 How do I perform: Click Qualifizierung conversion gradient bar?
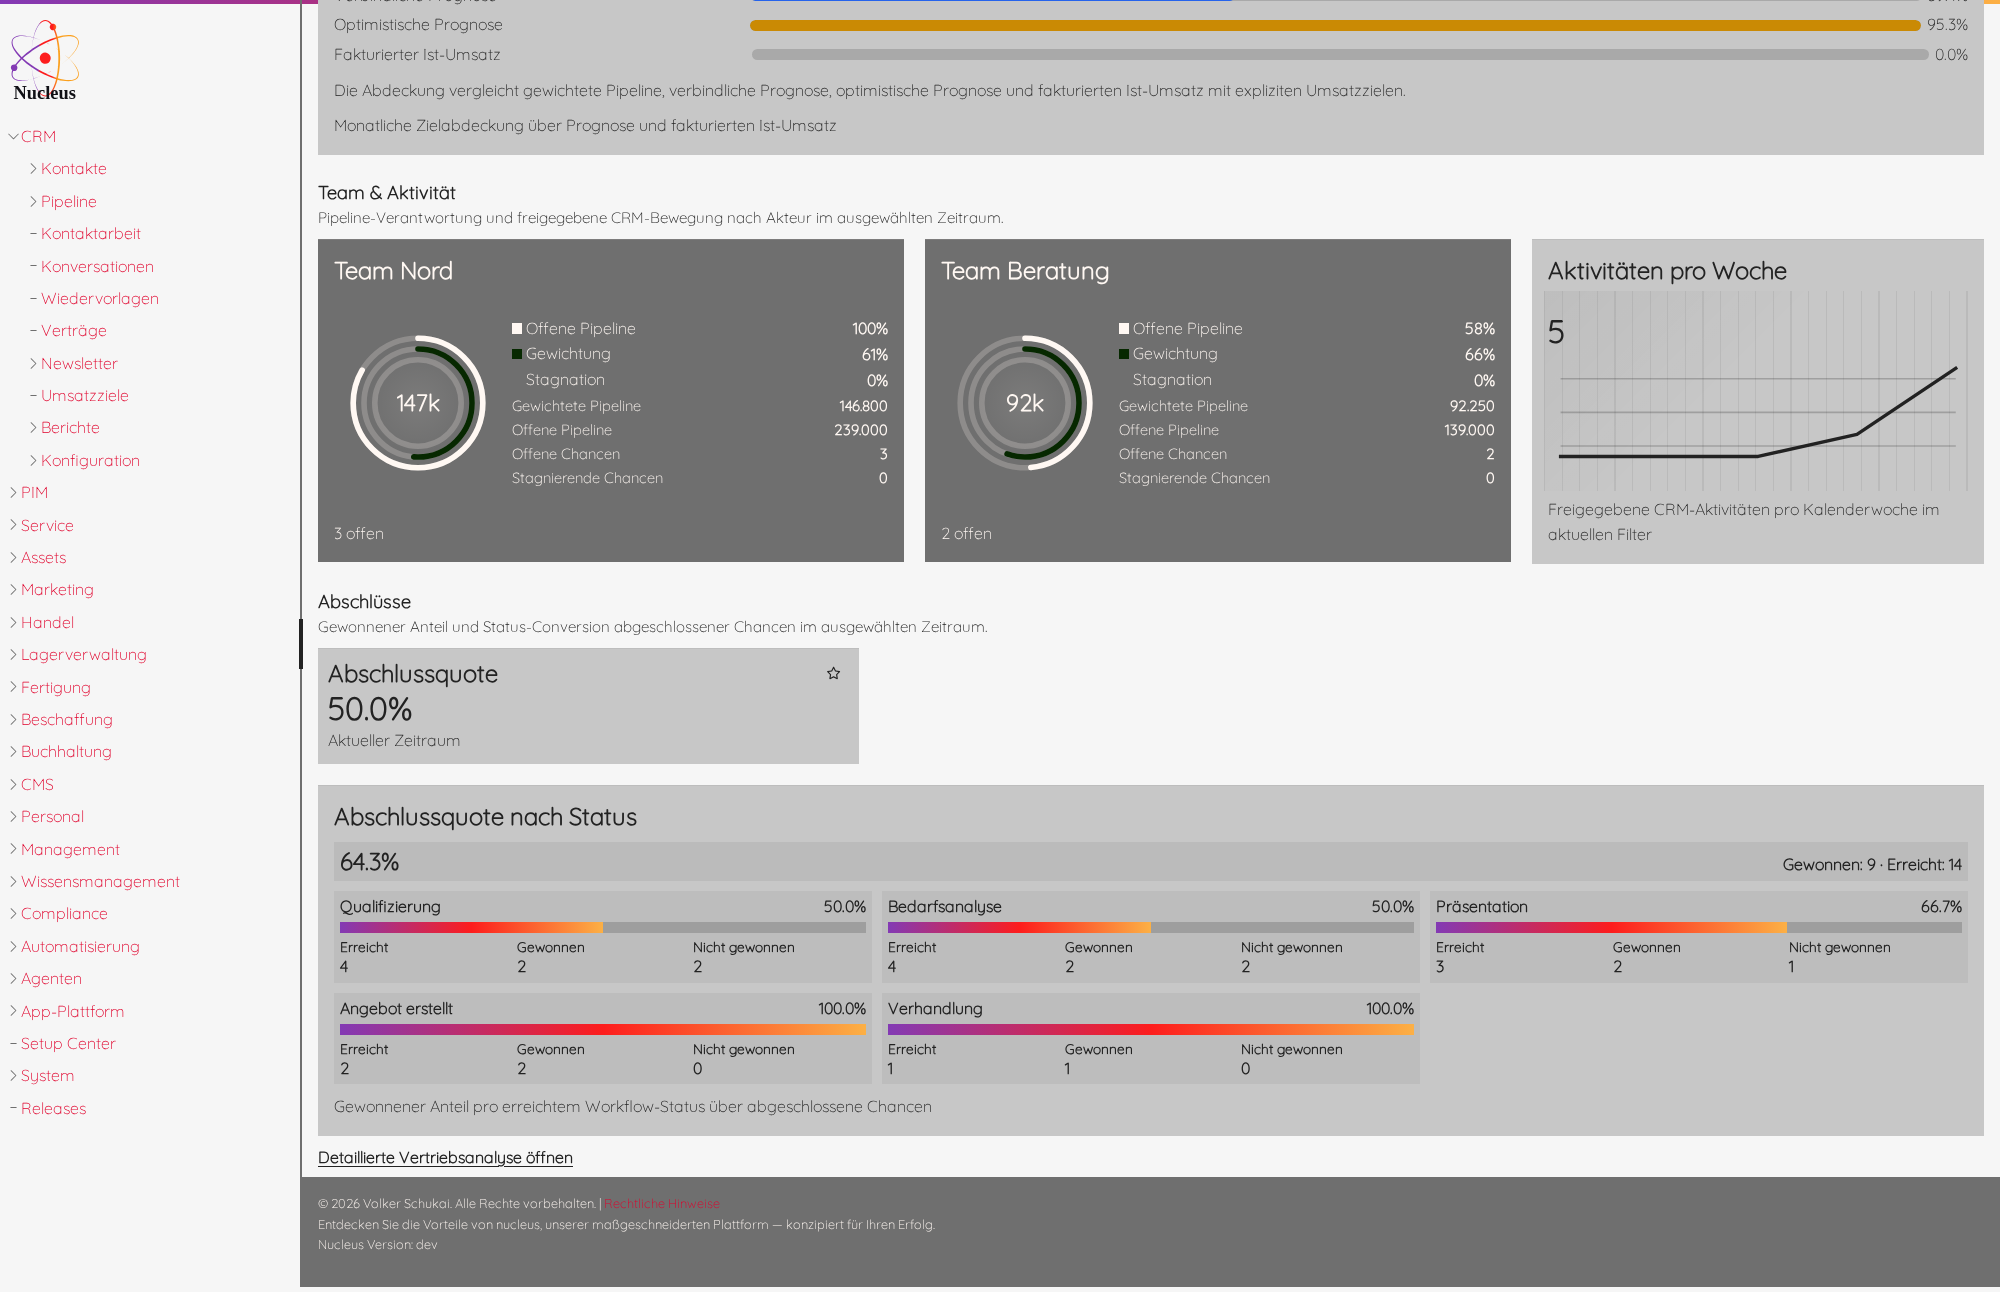tap(603, 927)
